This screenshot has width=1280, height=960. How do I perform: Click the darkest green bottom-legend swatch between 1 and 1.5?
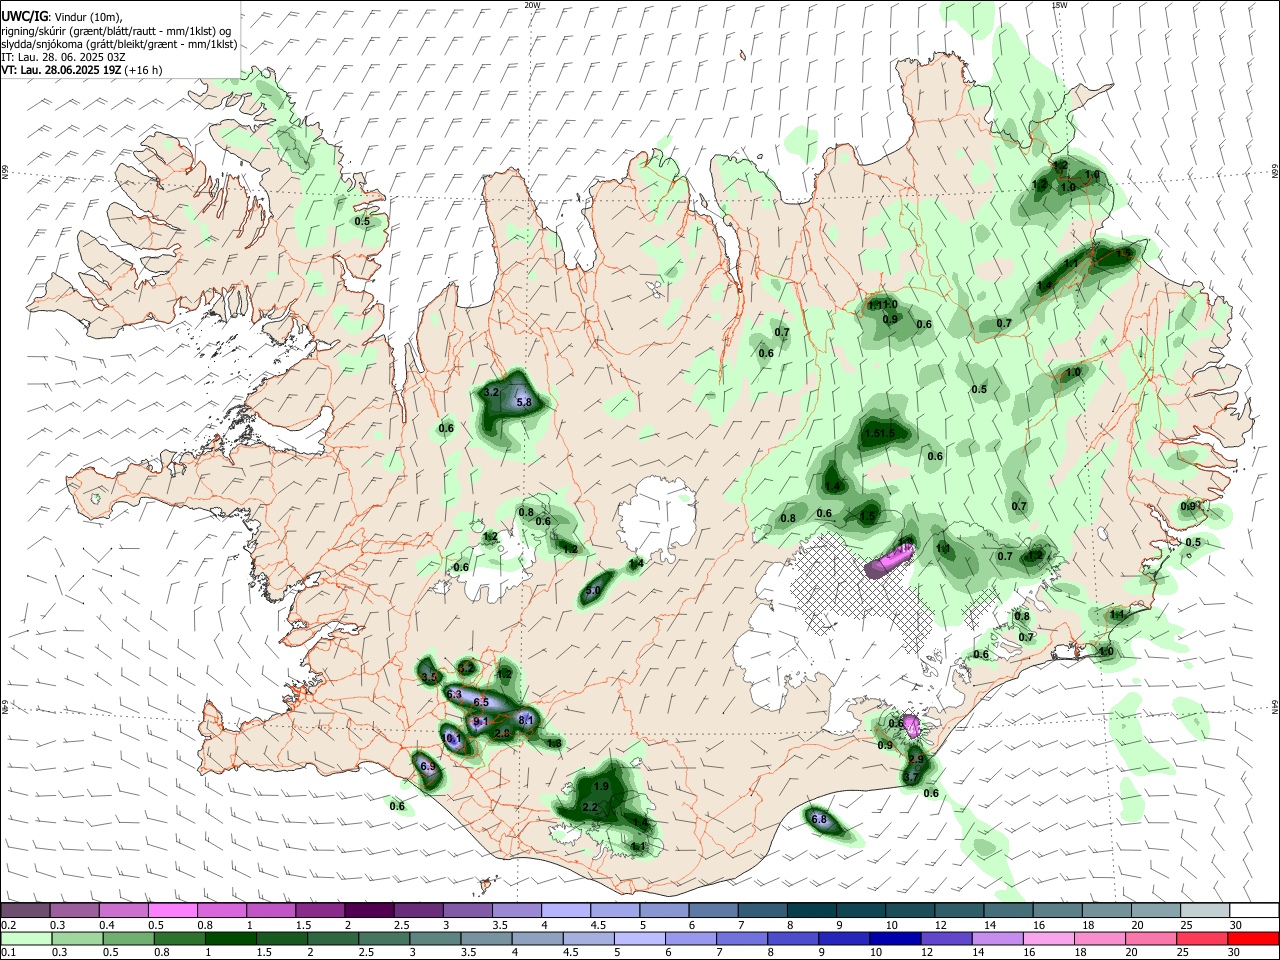[x=230, y=938]
